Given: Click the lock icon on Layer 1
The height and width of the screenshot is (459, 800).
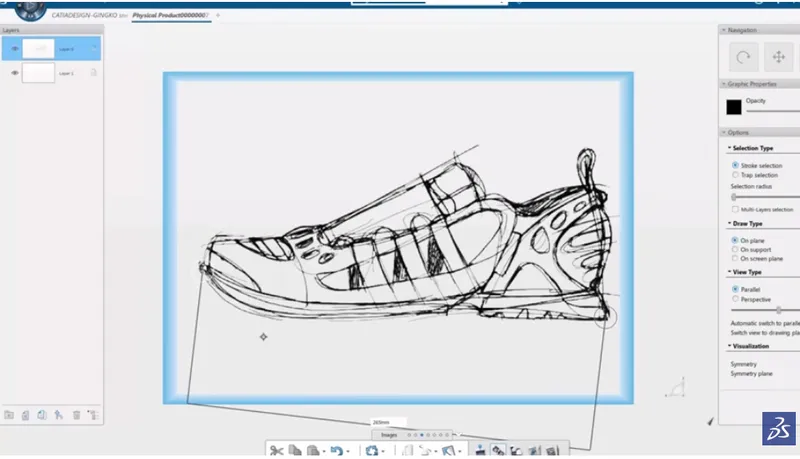Looking at the screenshot, I should 94,73.
